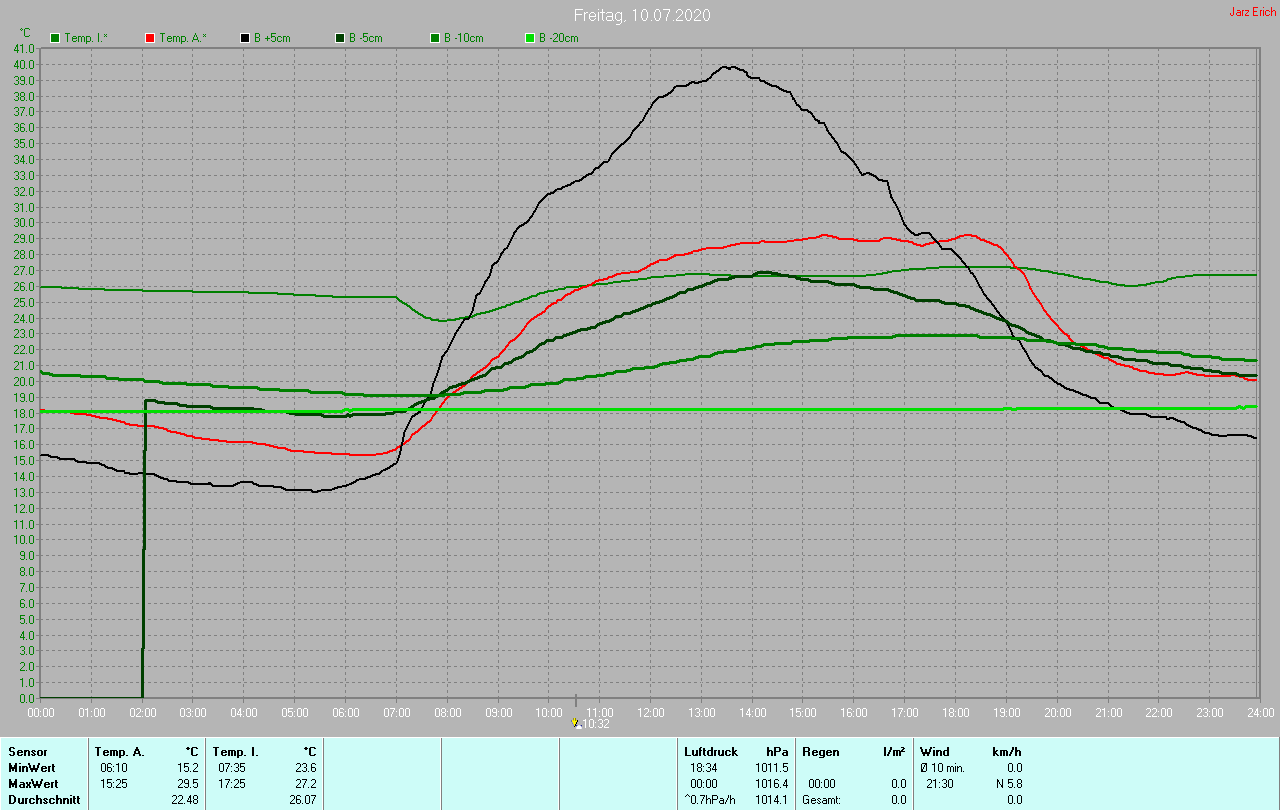Toggle the Temp. A.* series label
The image size is (1280, 810).
click(x=182, y=38)
